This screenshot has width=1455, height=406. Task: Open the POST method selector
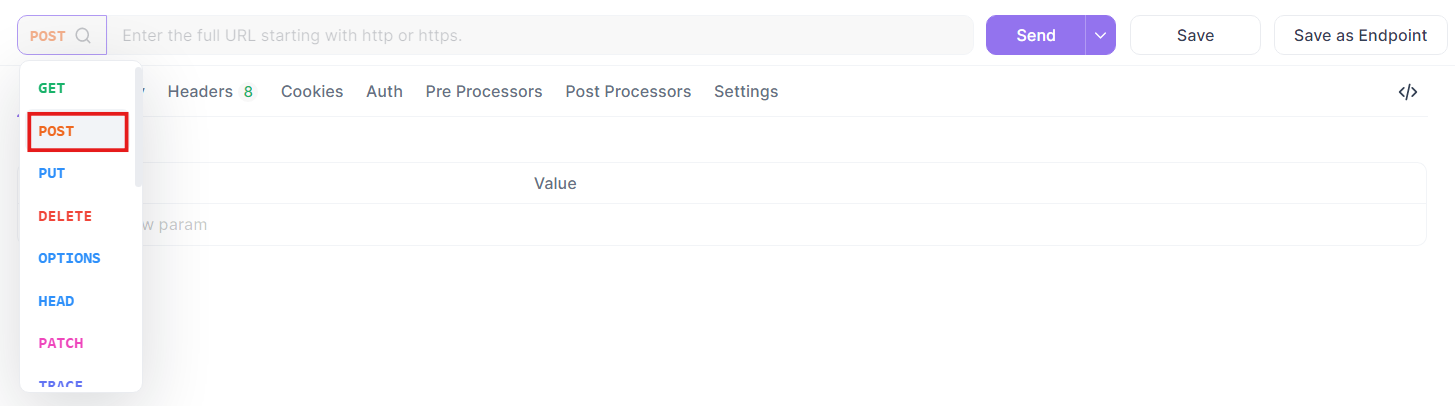pos(62,35)
